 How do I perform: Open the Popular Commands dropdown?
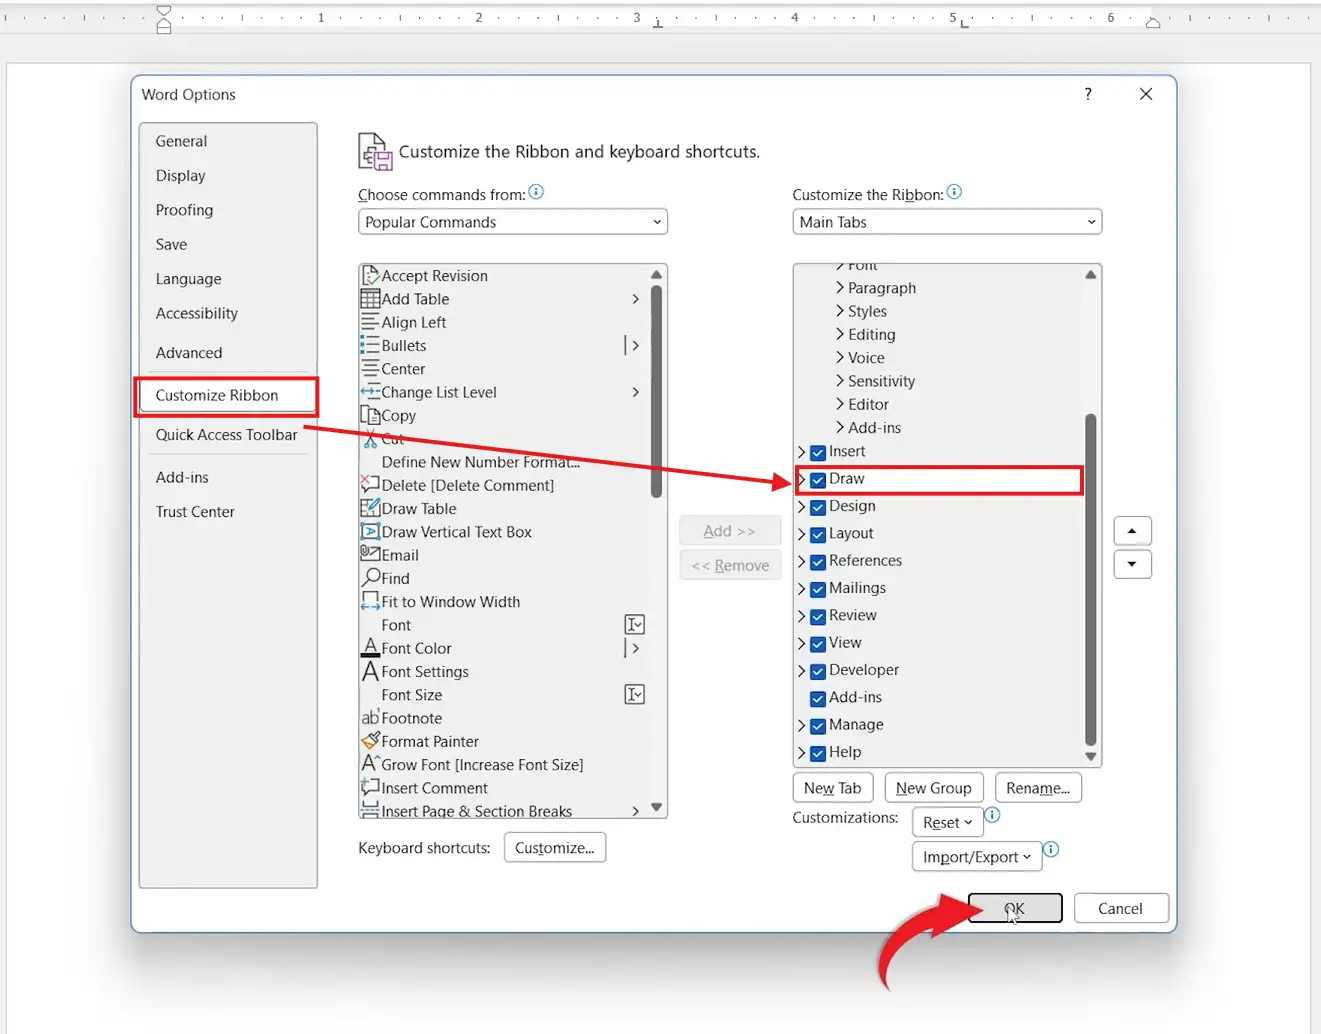click(513, 222)
